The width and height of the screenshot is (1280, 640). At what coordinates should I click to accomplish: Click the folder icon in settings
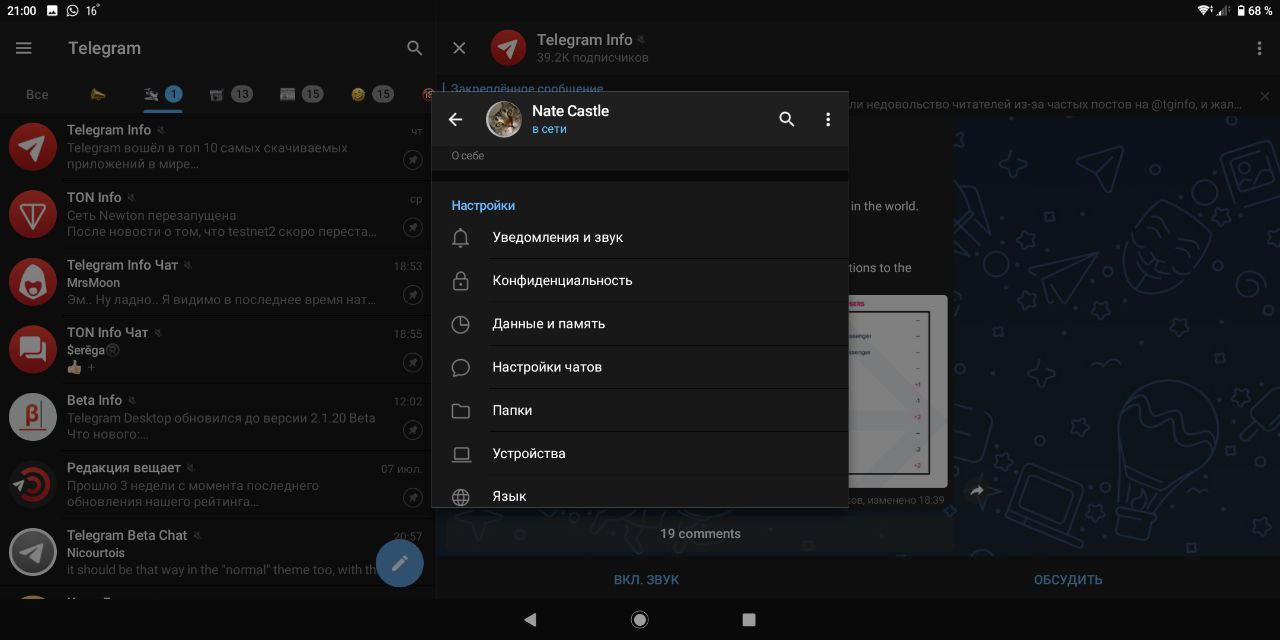point(461,411)
